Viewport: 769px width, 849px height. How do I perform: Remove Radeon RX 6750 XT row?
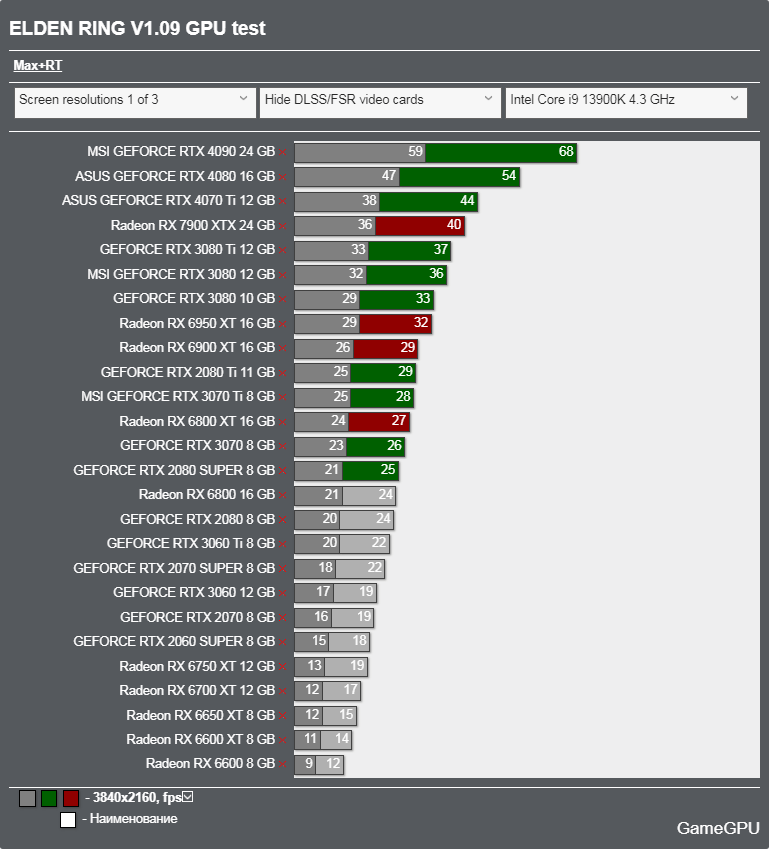coord(283,667)
